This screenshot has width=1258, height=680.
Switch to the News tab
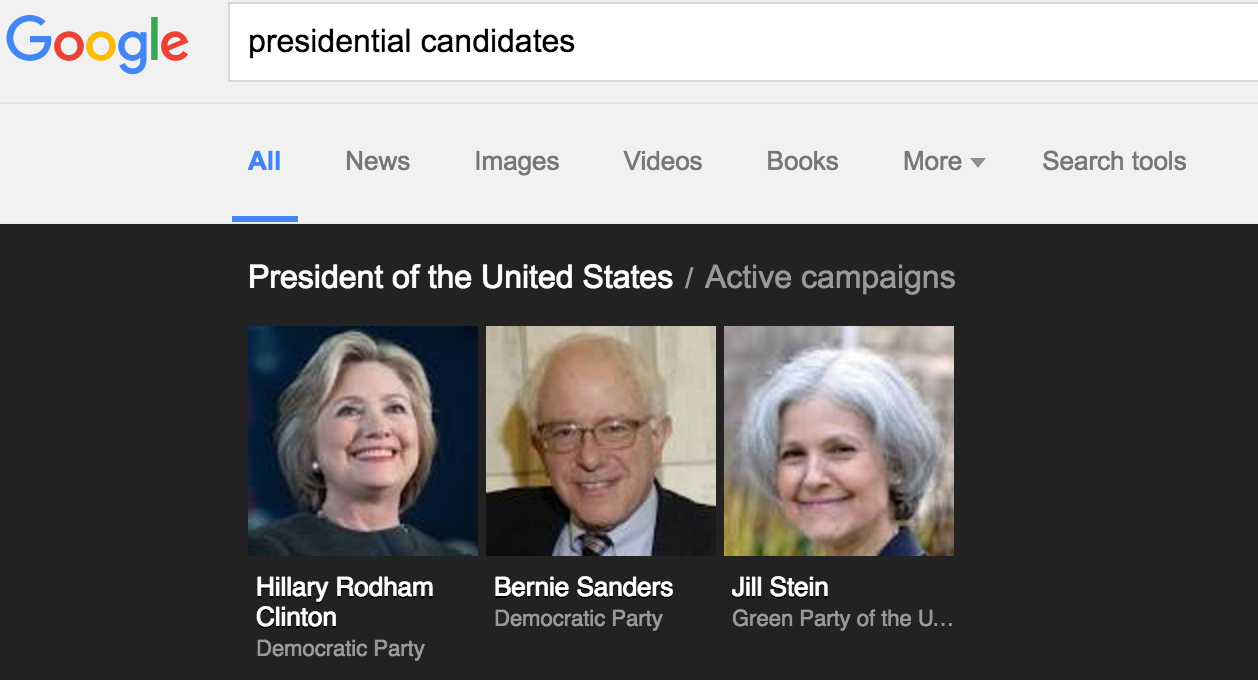(x=377, y=162)
